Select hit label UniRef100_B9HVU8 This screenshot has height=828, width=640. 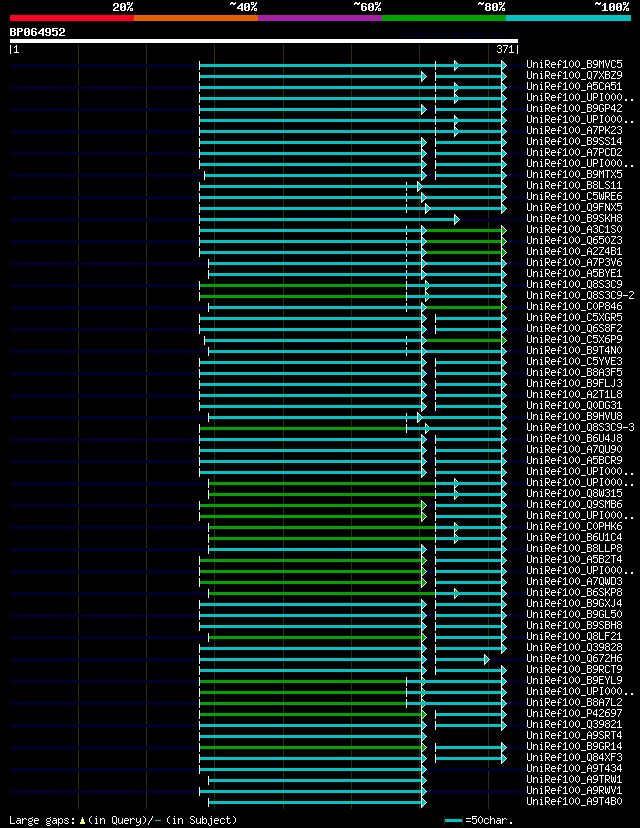(575, 417)
